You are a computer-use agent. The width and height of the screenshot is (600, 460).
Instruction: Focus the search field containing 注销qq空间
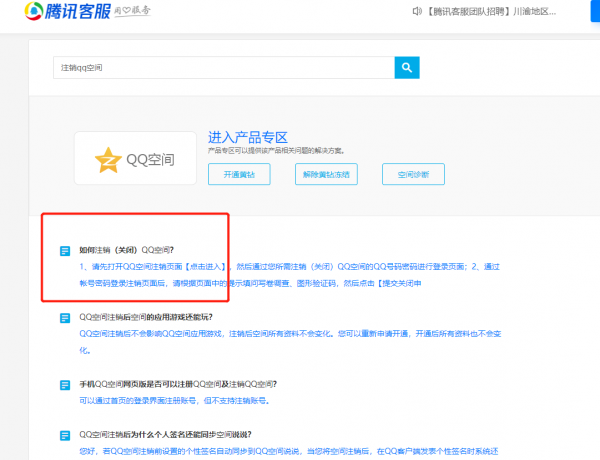point(224,68)
